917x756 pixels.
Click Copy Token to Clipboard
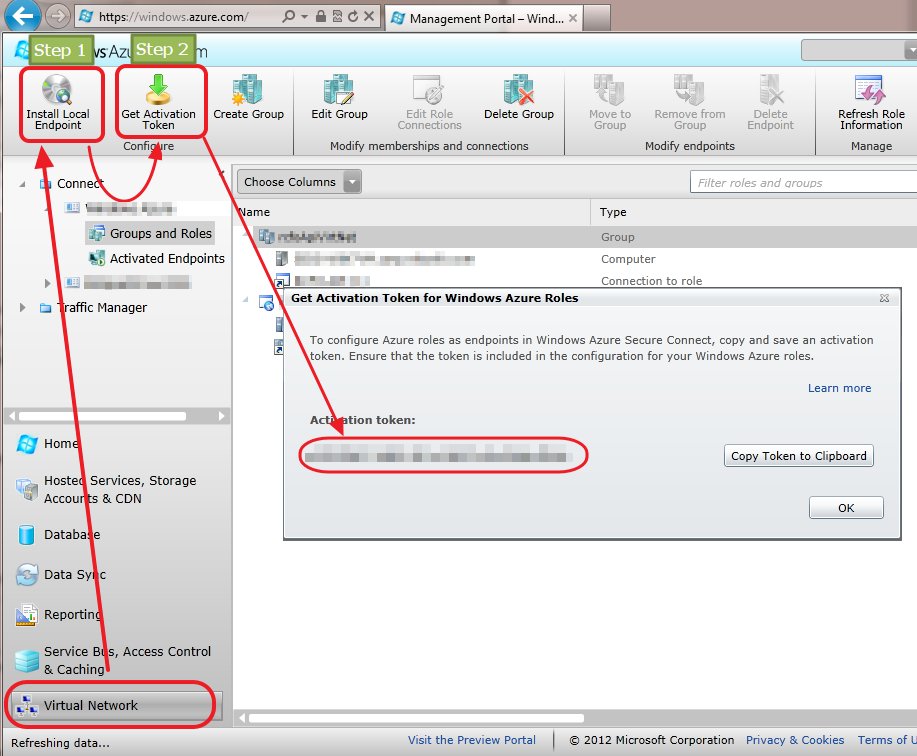(798, 456)
